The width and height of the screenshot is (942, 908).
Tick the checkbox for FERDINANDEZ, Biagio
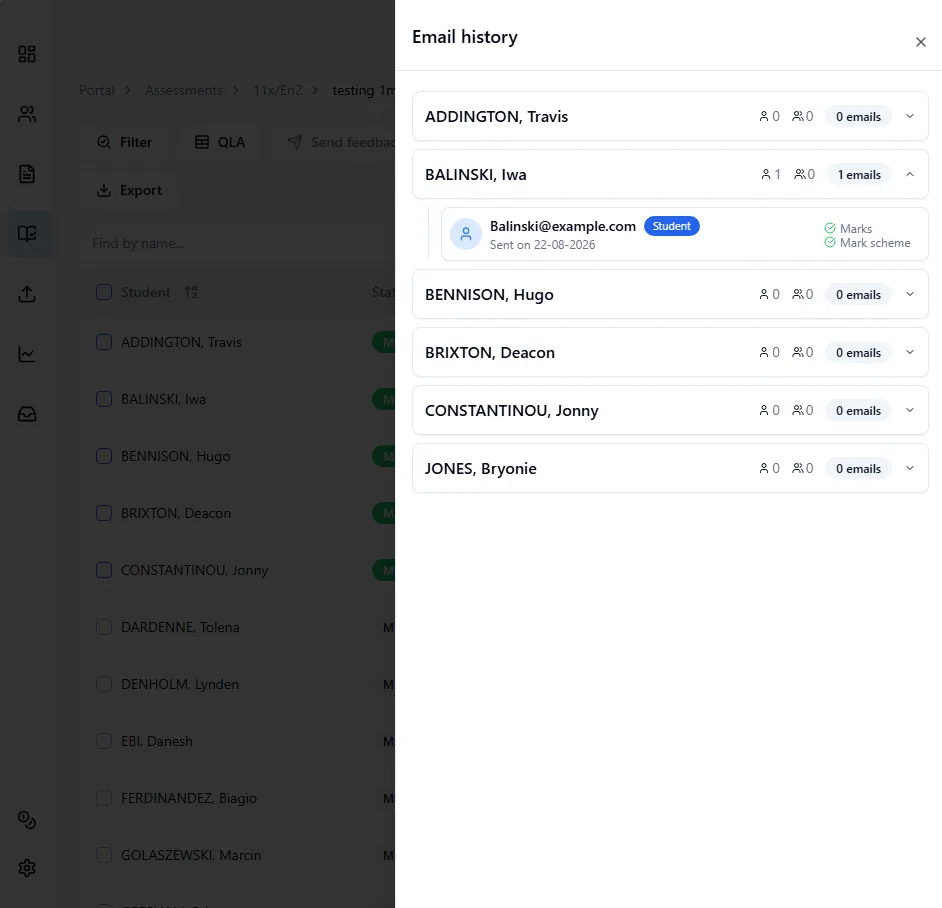(x=104, y=798)
